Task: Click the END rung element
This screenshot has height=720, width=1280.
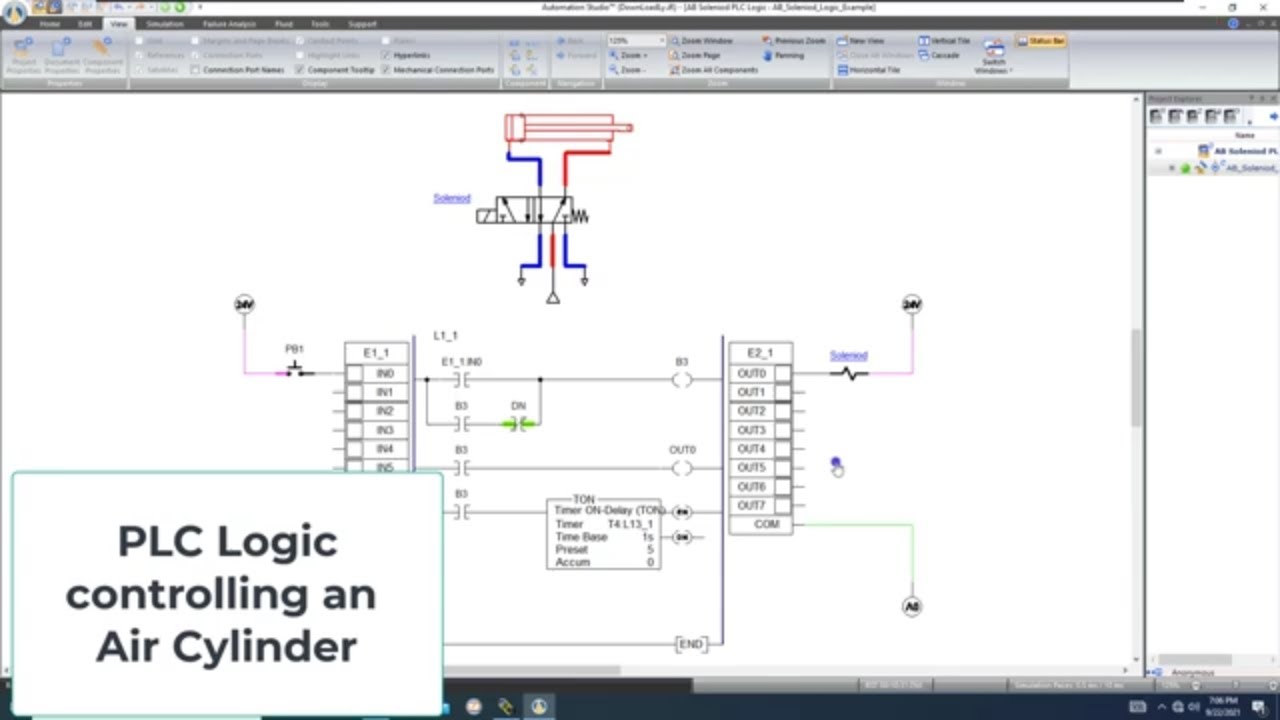Action: point(691,645)
